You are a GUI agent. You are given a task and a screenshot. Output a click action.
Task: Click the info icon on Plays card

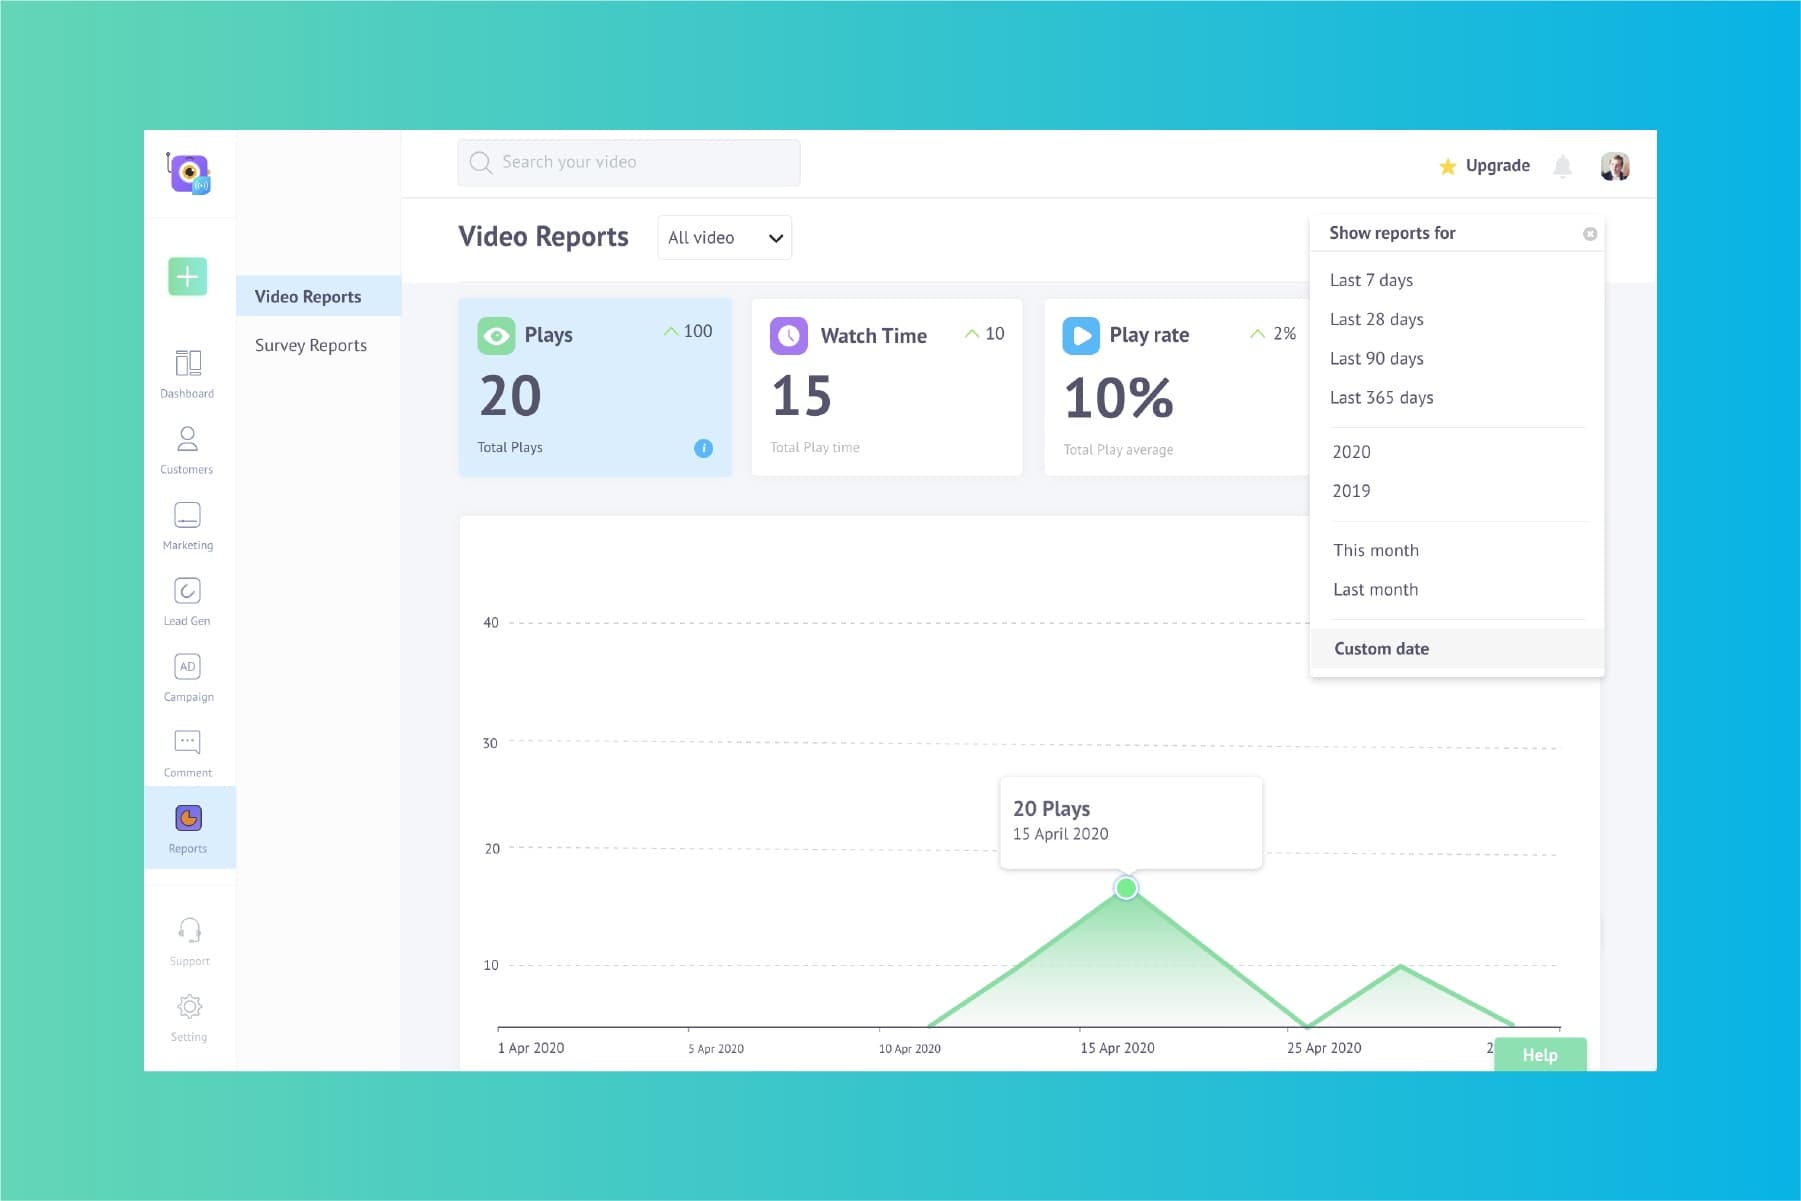[x=703, y=448]
